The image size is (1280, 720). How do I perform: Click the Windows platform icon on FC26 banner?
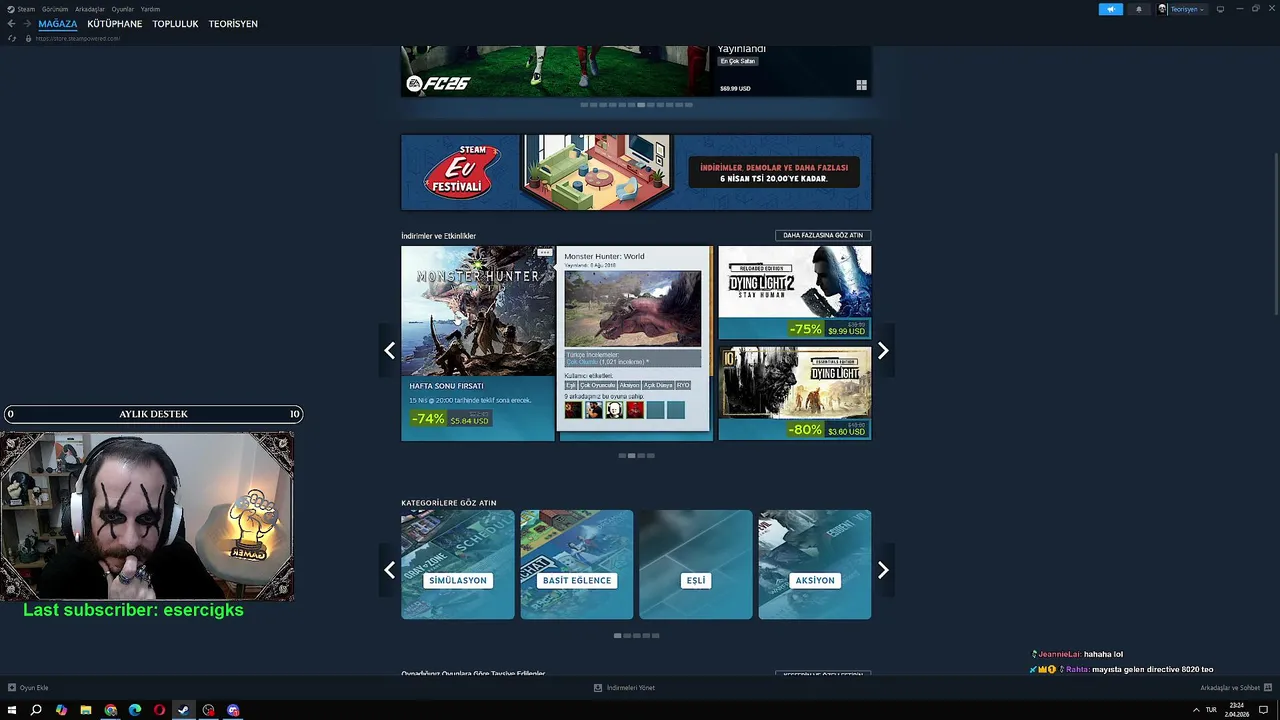(861, 85)
